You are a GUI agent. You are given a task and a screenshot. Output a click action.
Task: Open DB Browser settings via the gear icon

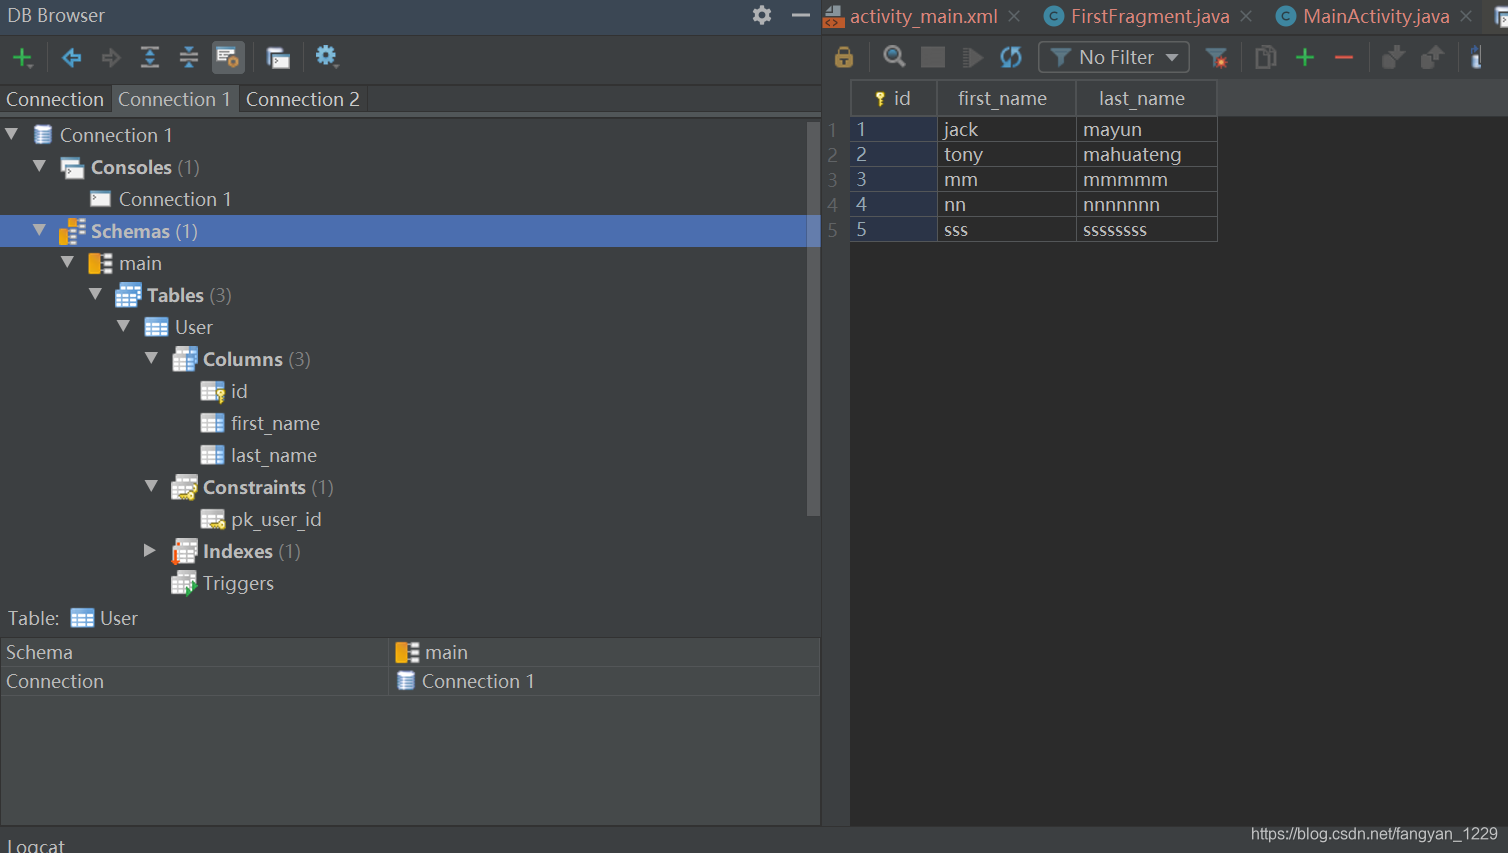click(327, 57)
